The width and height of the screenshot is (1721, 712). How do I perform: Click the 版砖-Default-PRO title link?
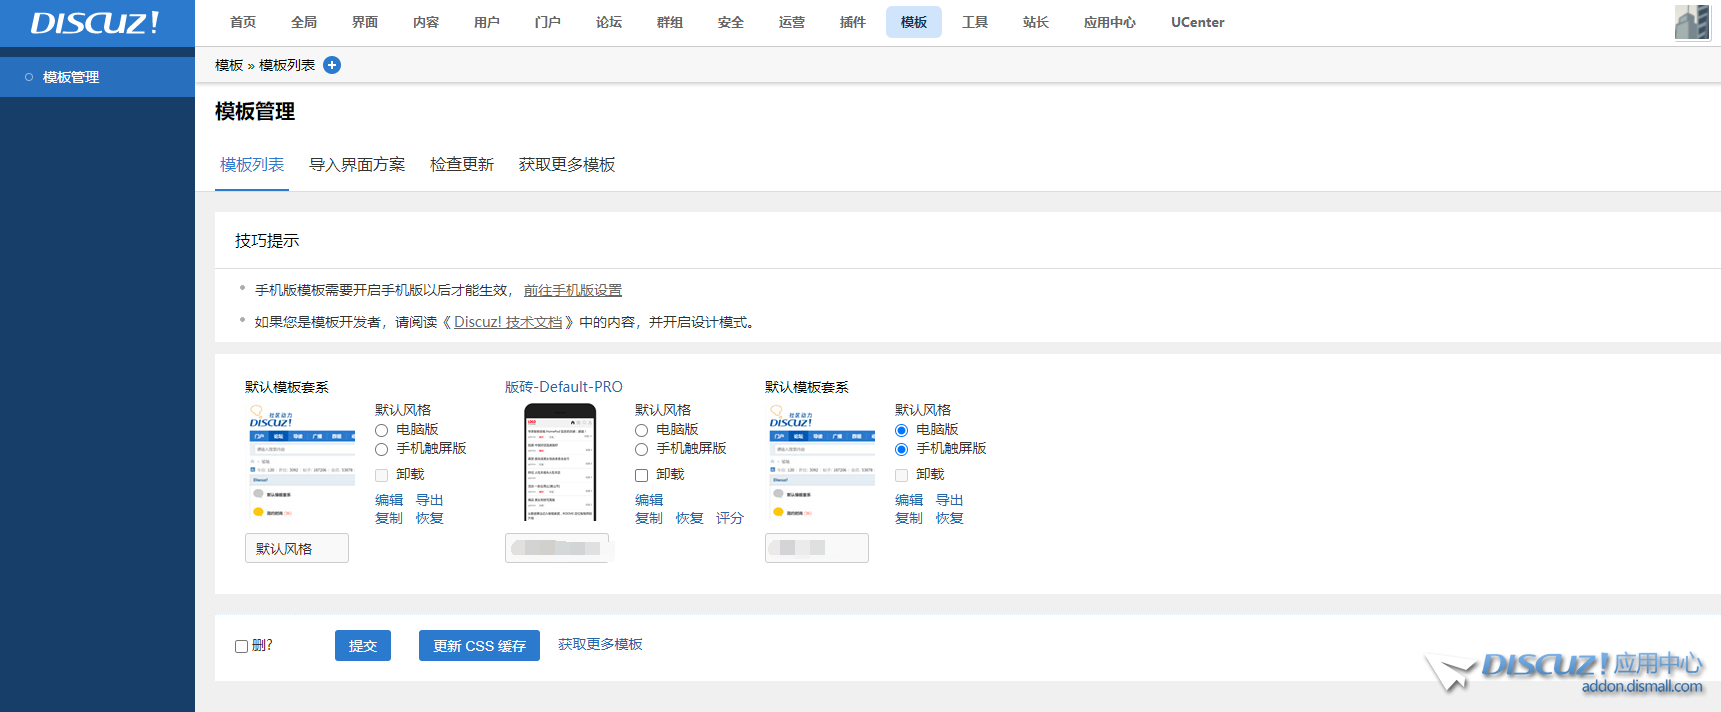tap(564, 387)
